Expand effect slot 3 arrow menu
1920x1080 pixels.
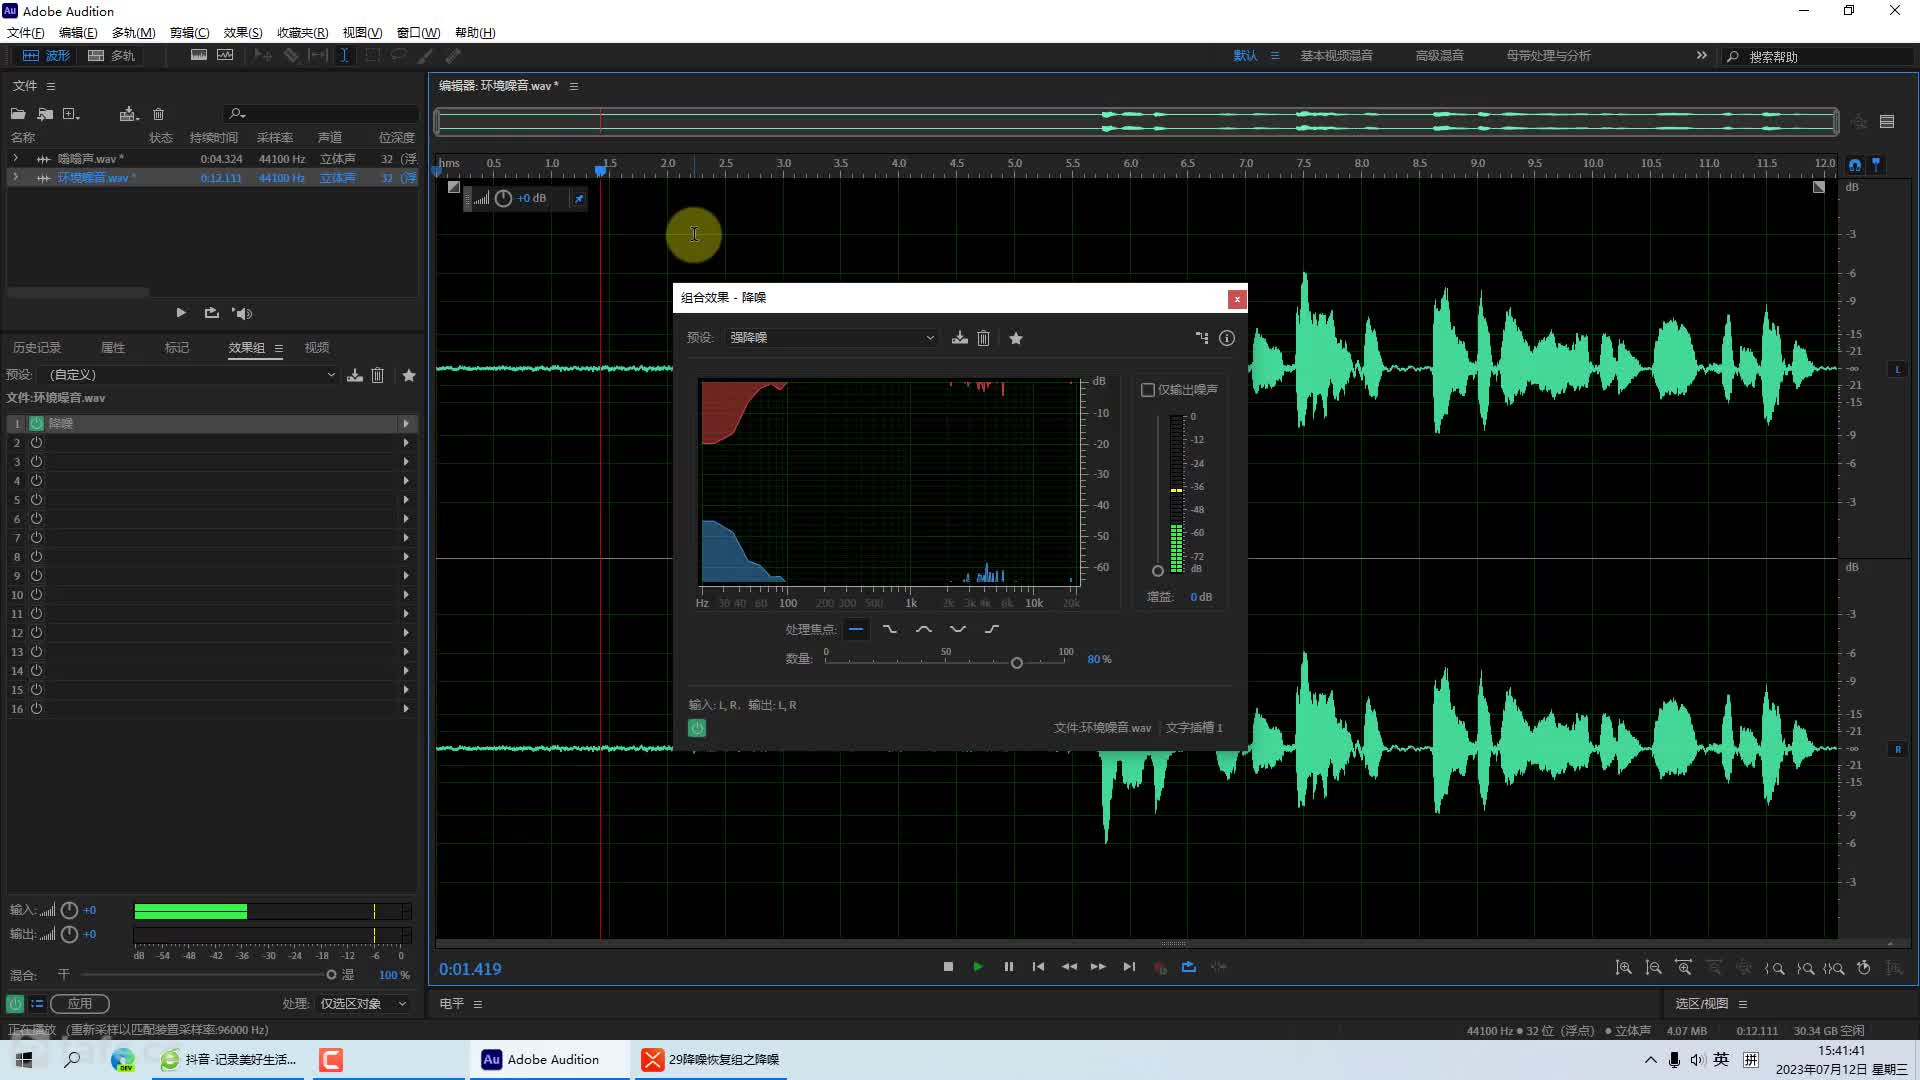(x=406, y=462)
